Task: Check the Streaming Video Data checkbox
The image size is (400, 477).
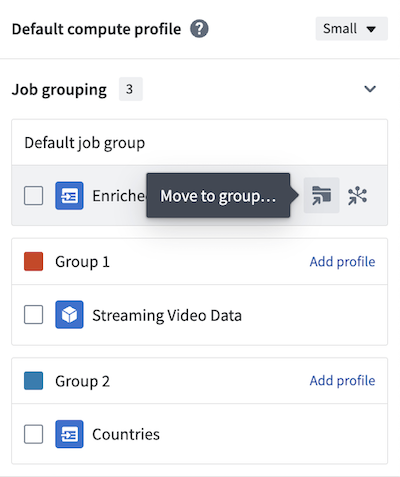Action: 33,315
